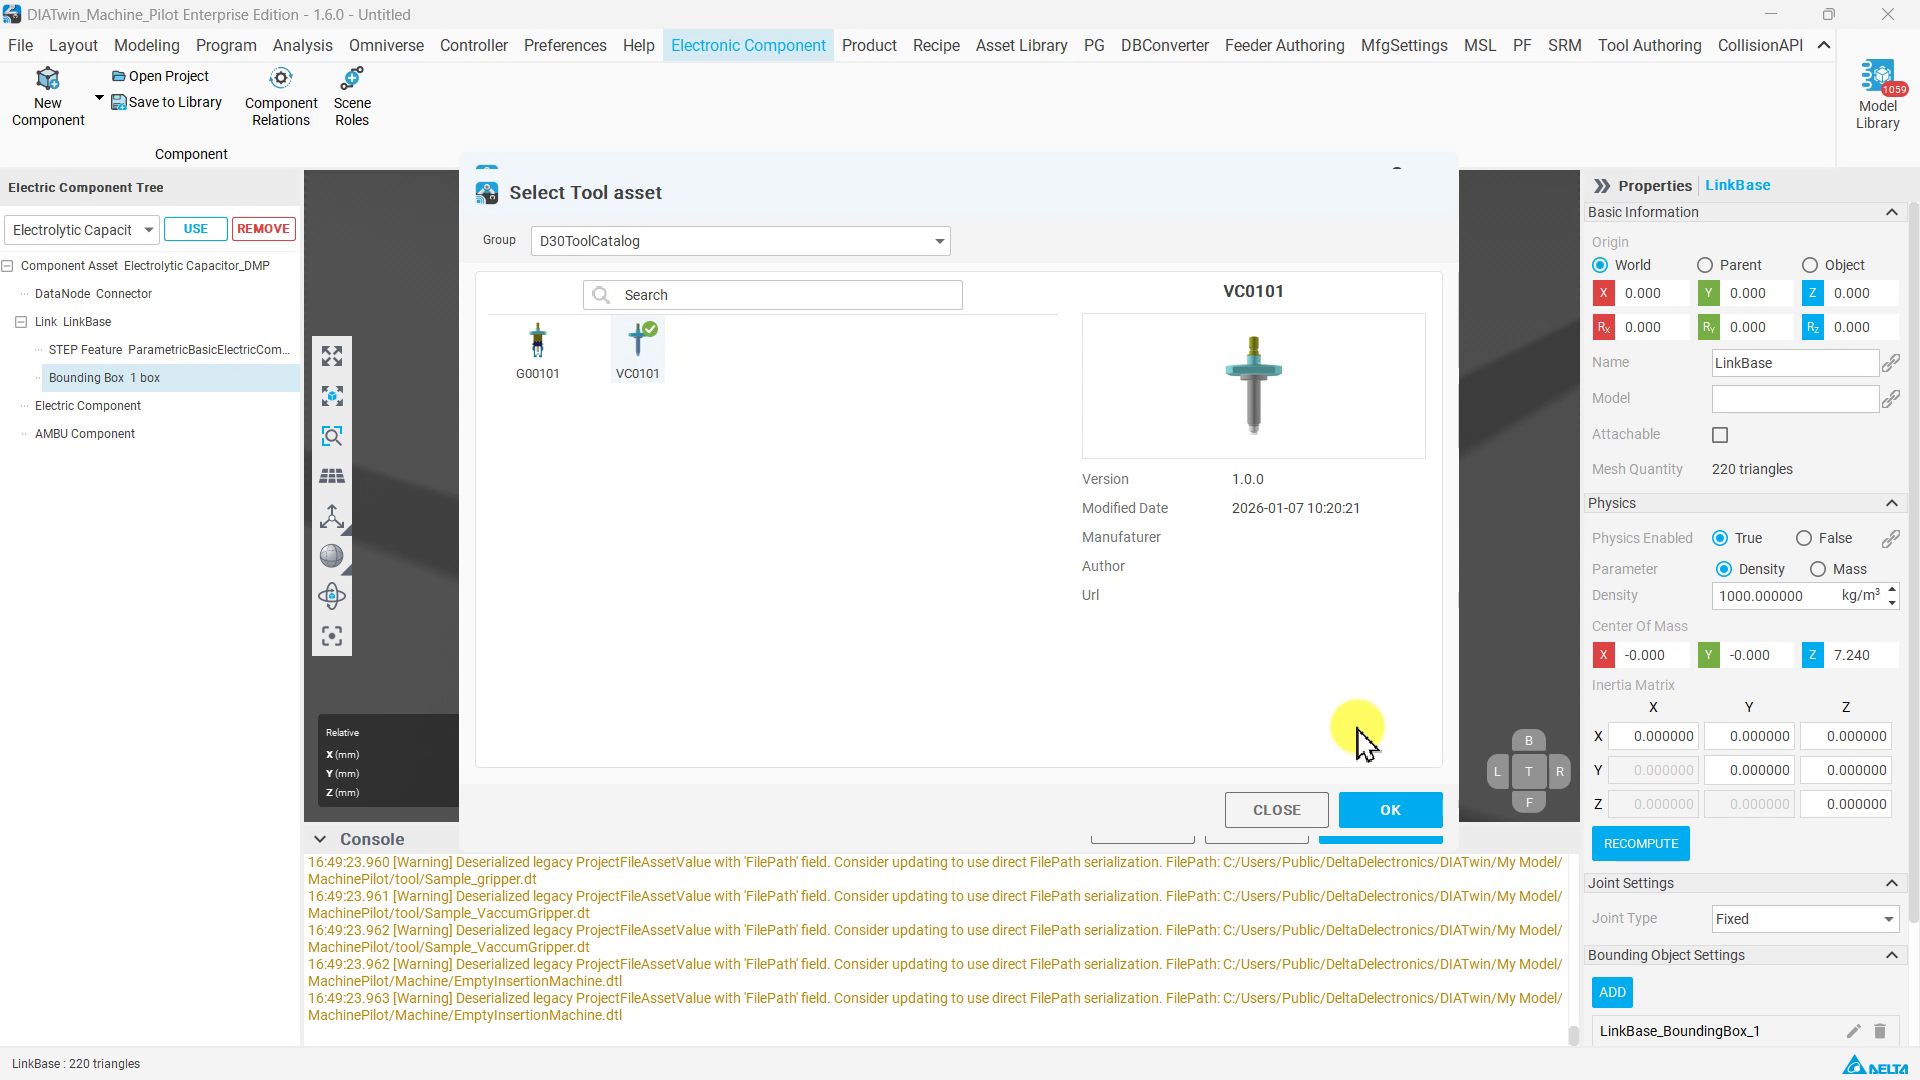This screenshot has width=1920, height=1080.
Task: Activate the zoom region viewport tool
Action: pyautogui.click(x=332, y=436)
